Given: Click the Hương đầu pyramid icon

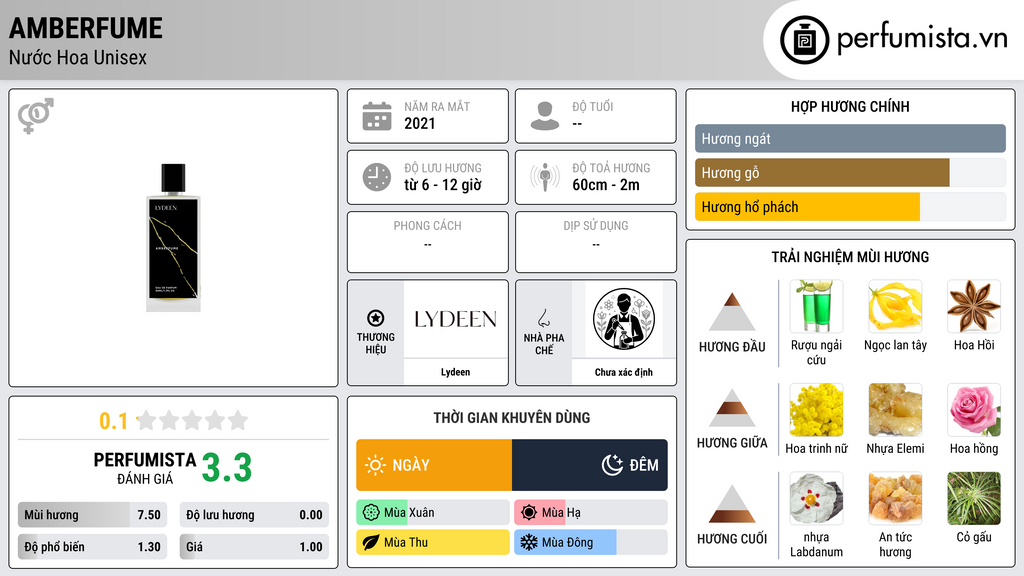Looking at the screenshot, I should (732, 312).
